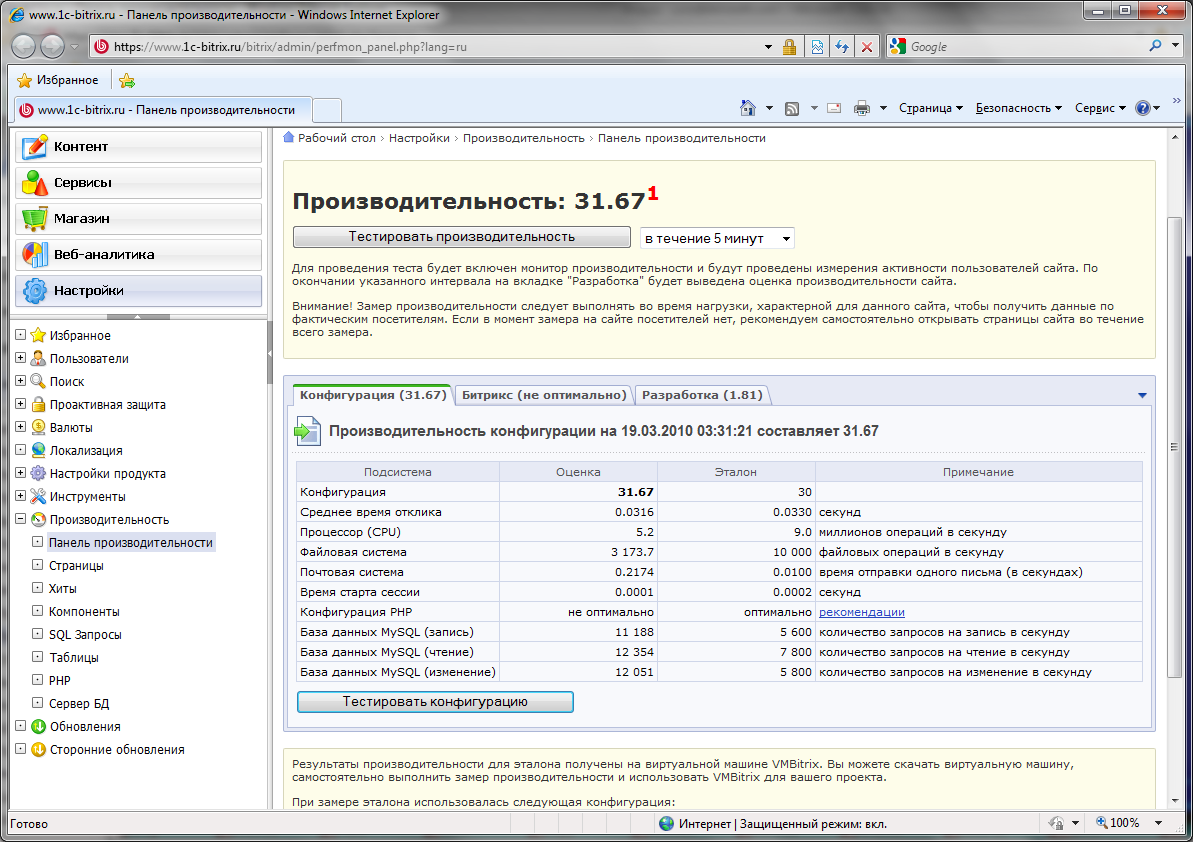Screen dimensions: 1193x842
Task: Click the browser Refresh button icon
Action: [x=842, y=47]
